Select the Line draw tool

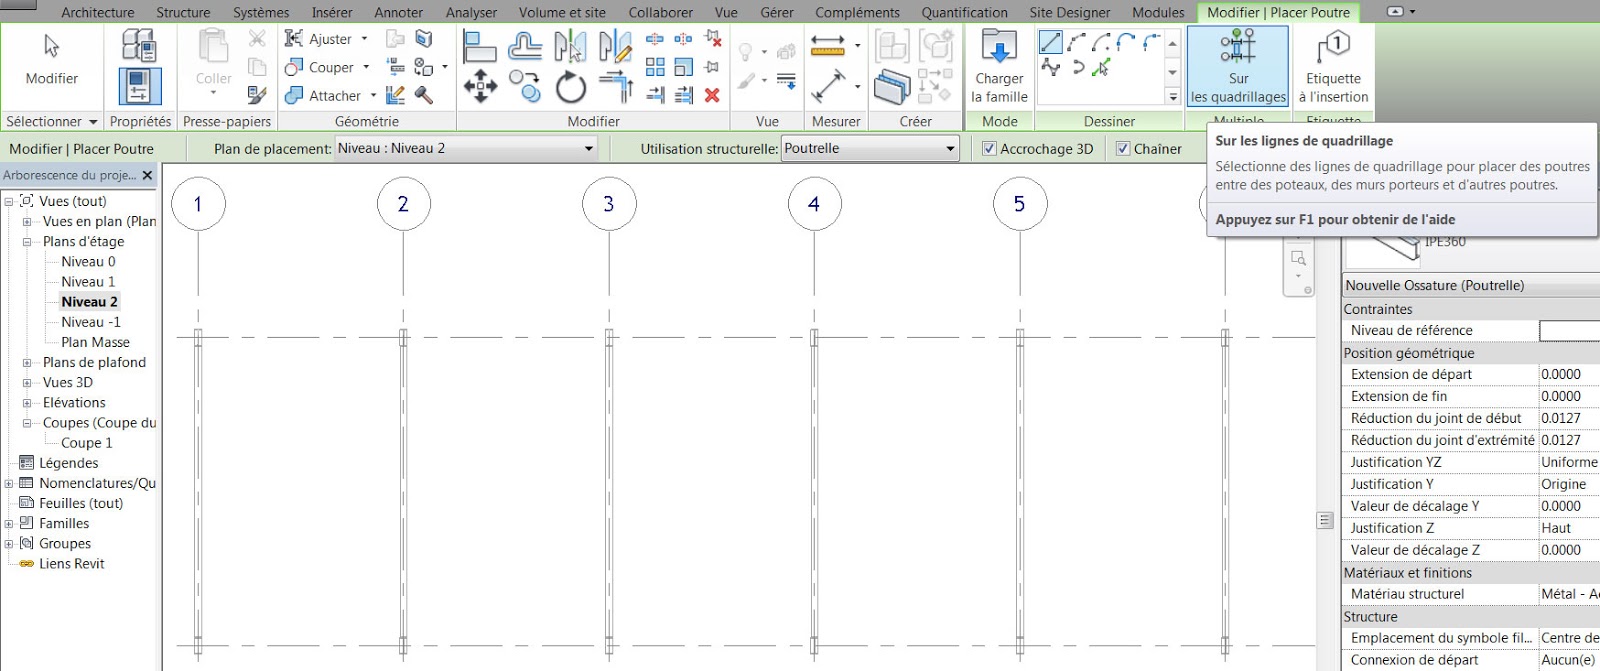tap(1051, 42)
